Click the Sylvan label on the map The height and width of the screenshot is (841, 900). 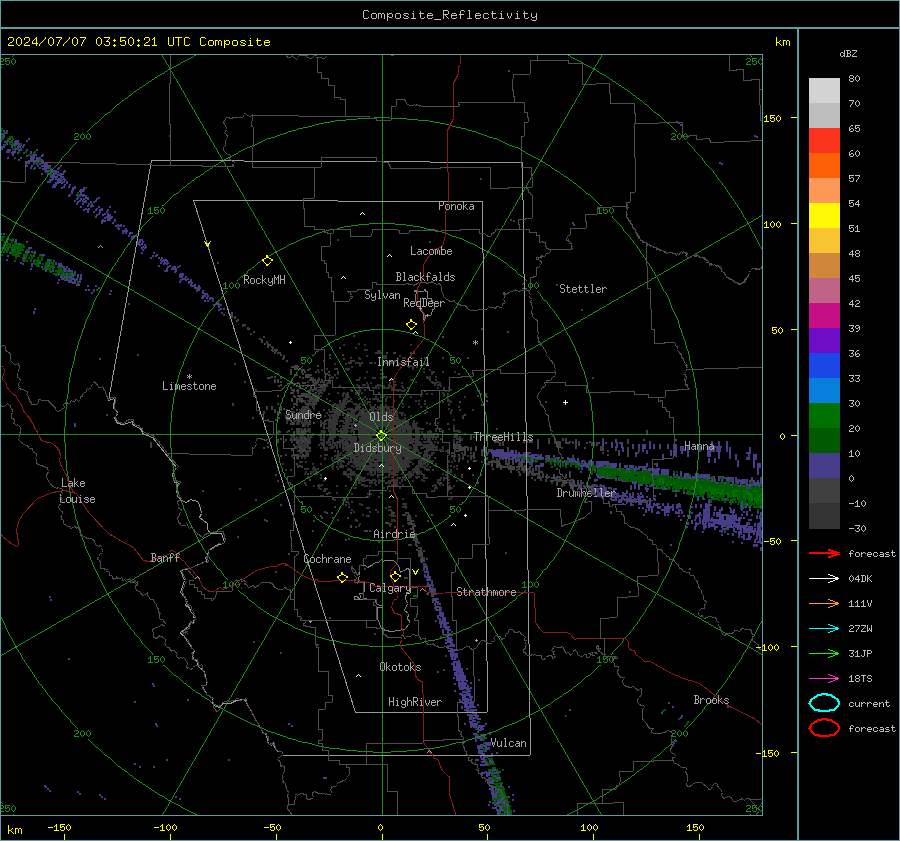coord(382,295)
